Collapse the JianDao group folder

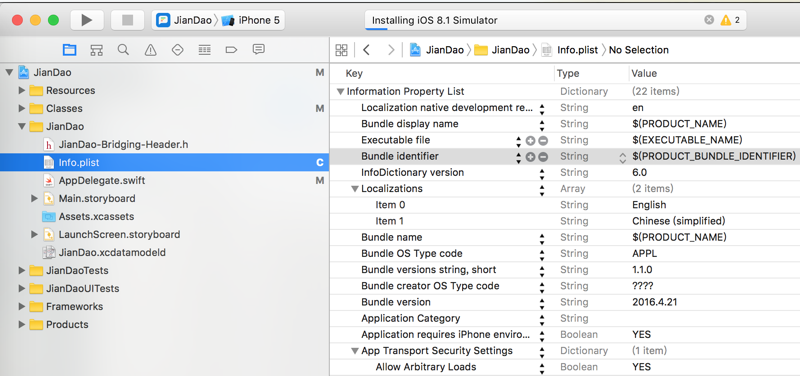click(x=22, y=127)
